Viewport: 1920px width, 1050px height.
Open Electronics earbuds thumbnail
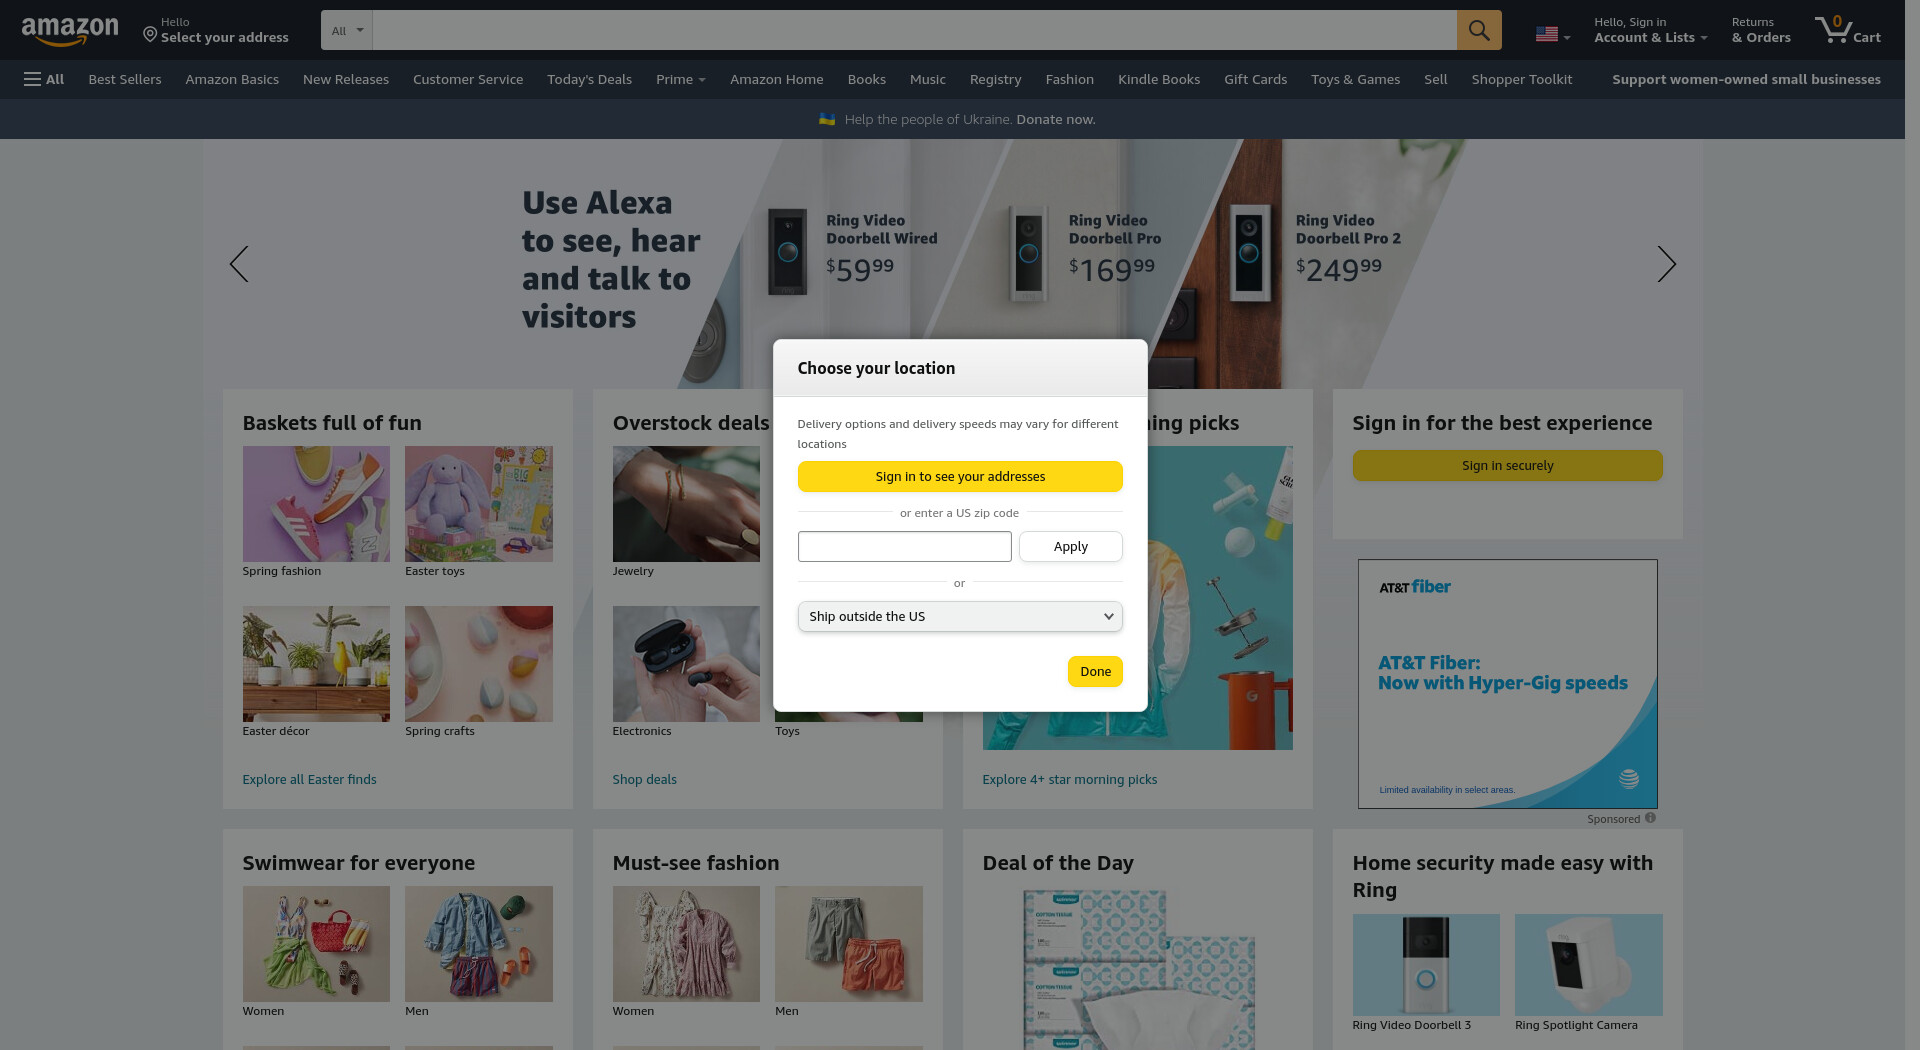[x=686, y=664]
